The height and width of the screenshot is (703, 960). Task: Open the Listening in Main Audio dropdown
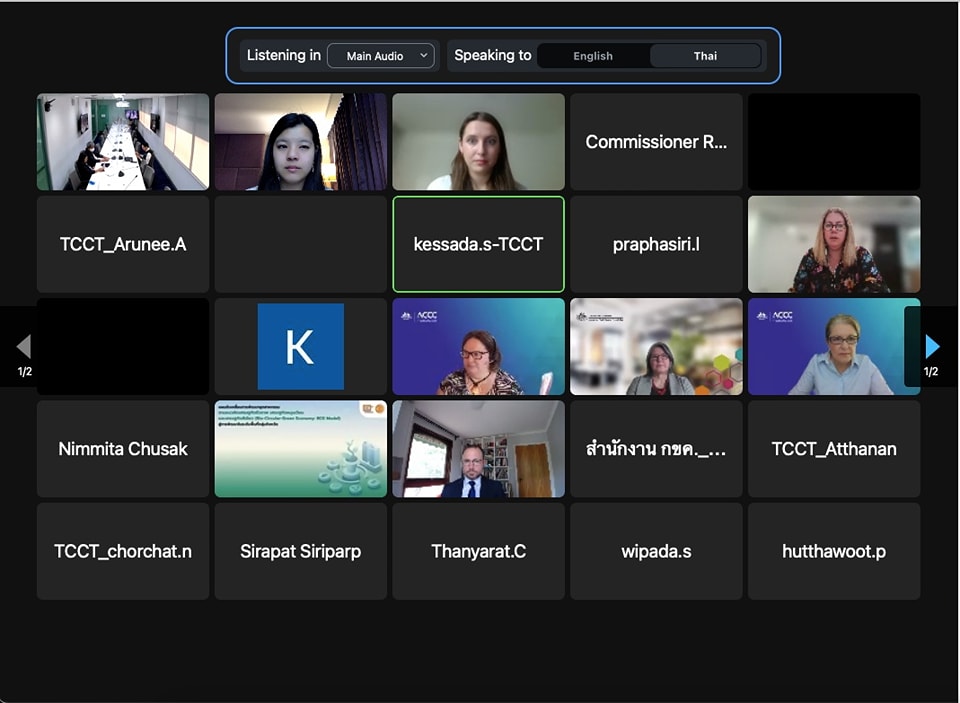click(x=381, y=56)
